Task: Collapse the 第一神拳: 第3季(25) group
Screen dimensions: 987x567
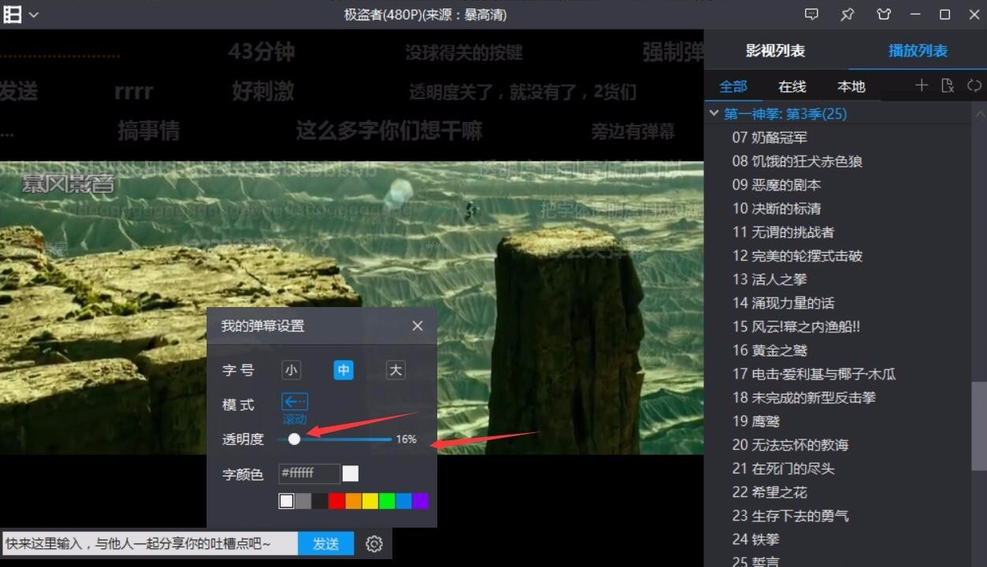Action: point(714,113)
